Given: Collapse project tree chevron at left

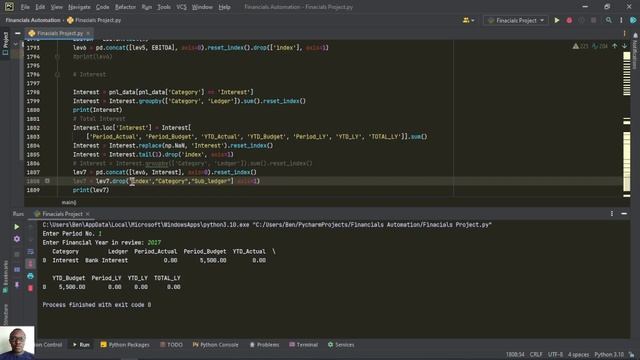Looking at the screenshot, I should click(x=16, y=44).
